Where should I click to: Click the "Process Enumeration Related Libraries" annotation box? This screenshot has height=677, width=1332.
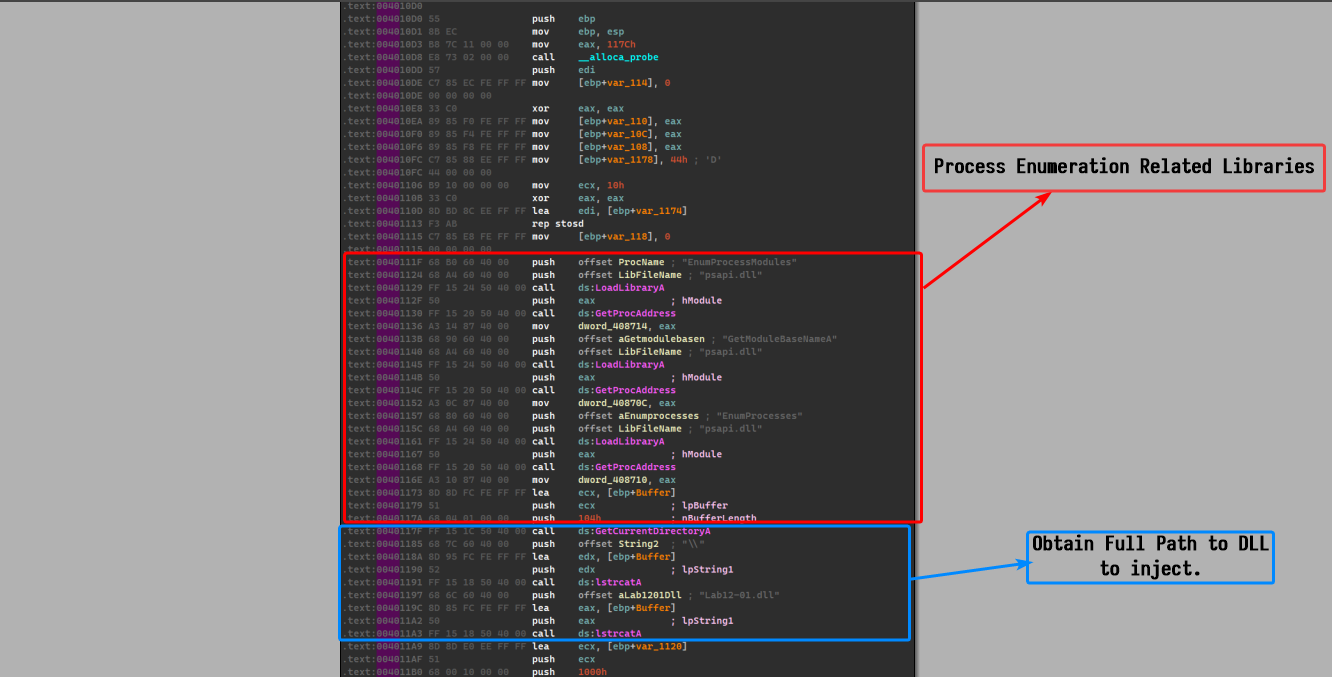coord(1124,167)
